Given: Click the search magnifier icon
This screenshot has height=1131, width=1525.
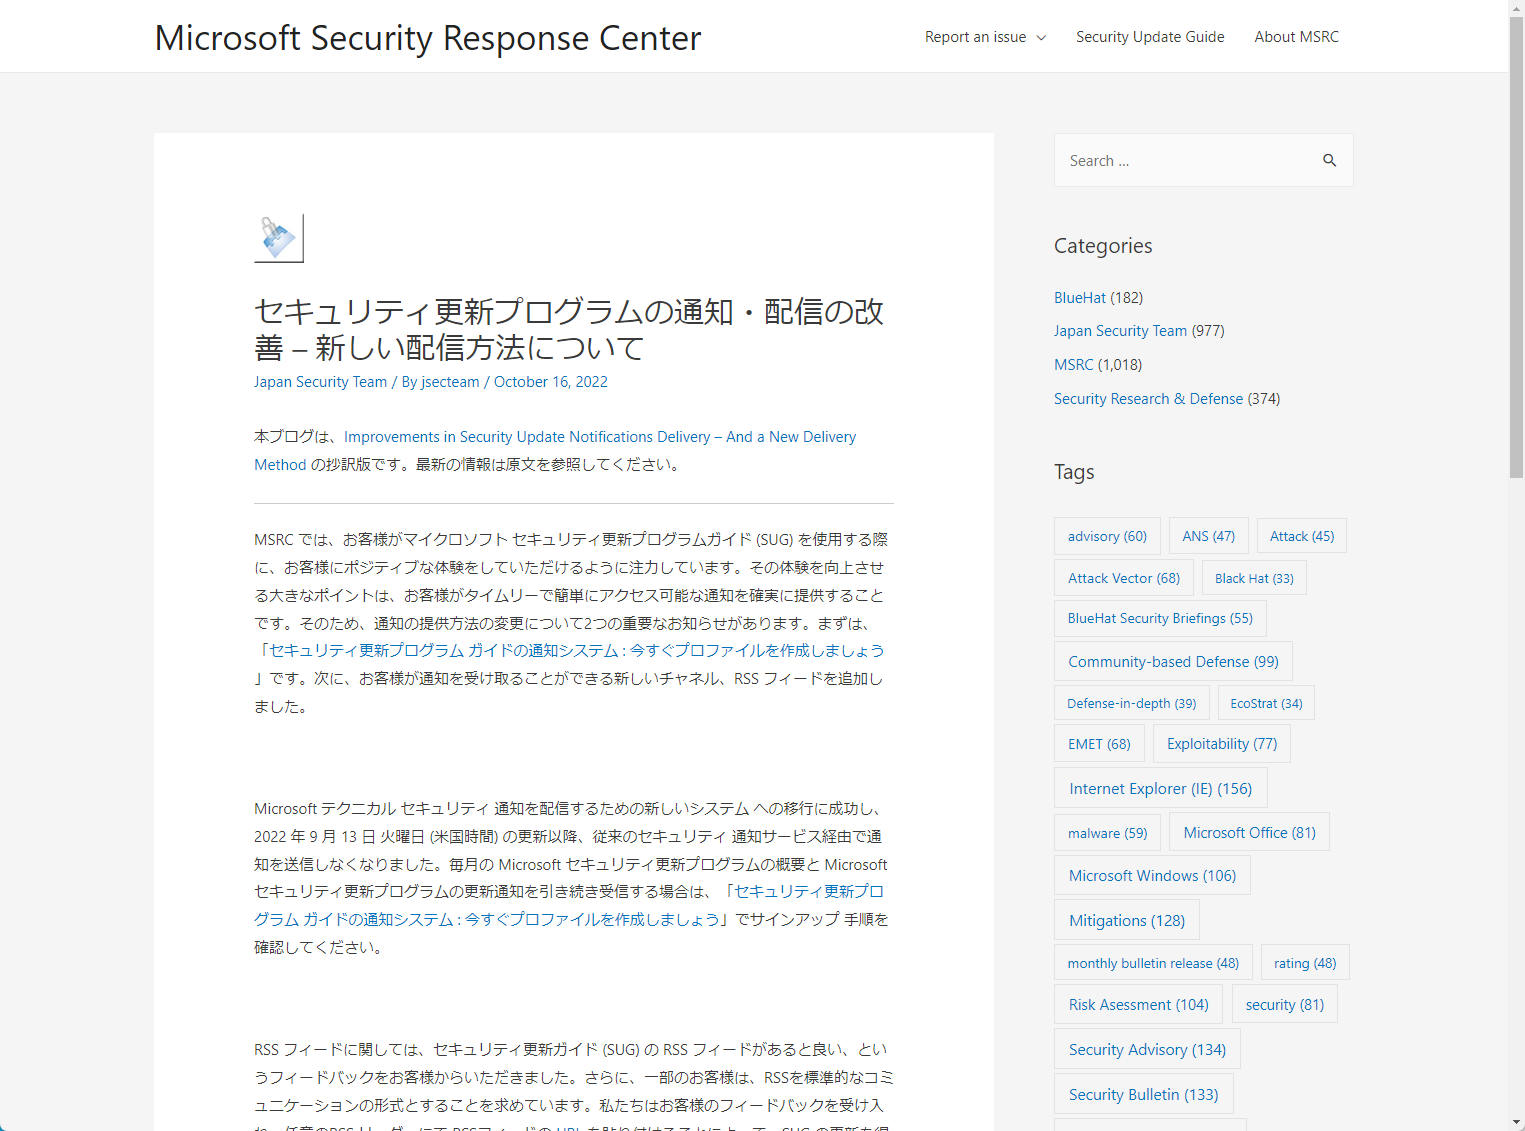Looking at the screenshot, I should click(x=1329, y=159).
